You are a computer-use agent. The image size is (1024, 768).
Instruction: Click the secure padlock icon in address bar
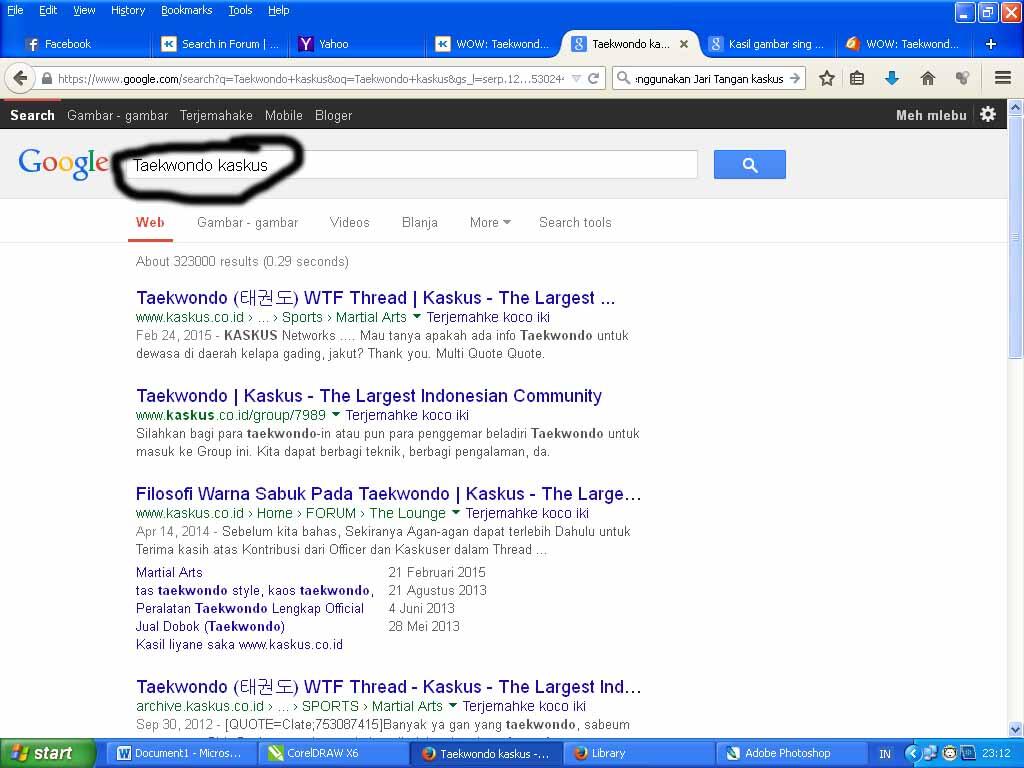coord(46,79)
